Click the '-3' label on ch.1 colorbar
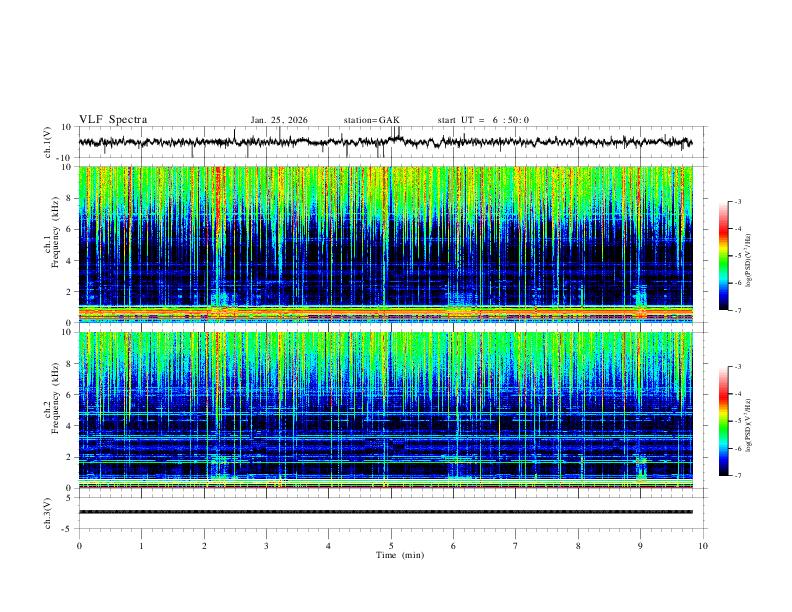This screenshot has height=612, width=792. click(x=737, y=201)
